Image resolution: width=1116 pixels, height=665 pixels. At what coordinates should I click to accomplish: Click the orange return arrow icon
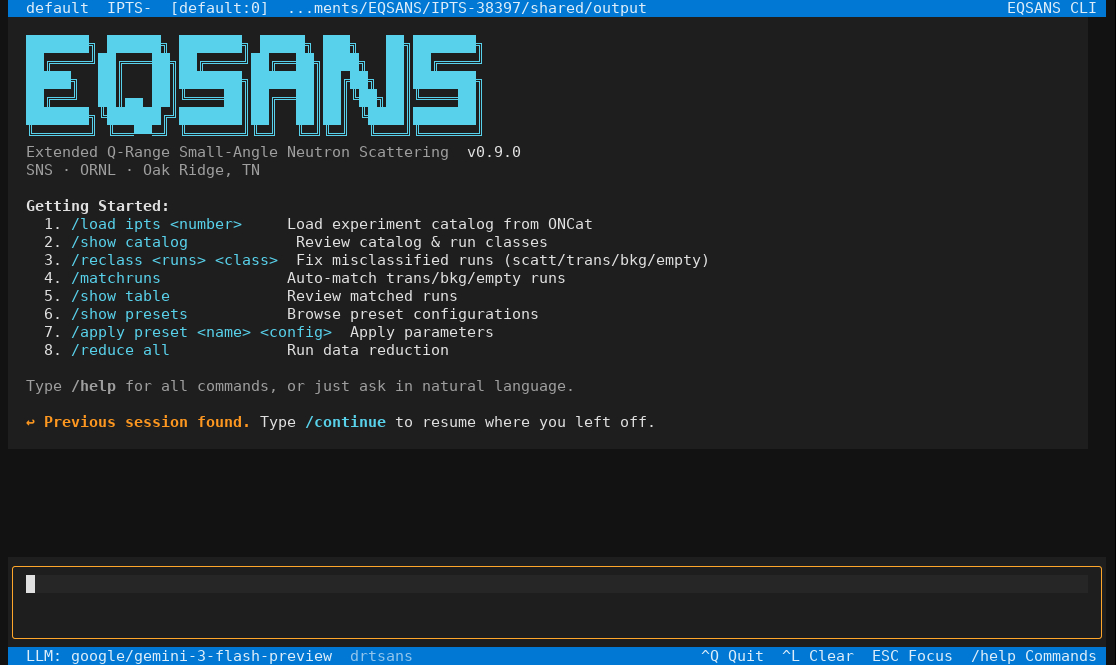point(31,422)
